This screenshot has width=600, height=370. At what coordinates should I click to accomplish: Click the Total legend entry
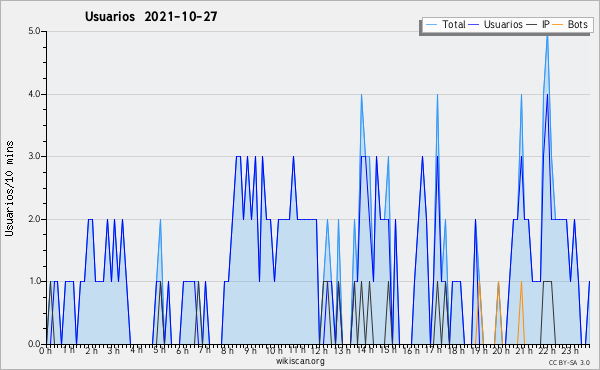(446, 24)
